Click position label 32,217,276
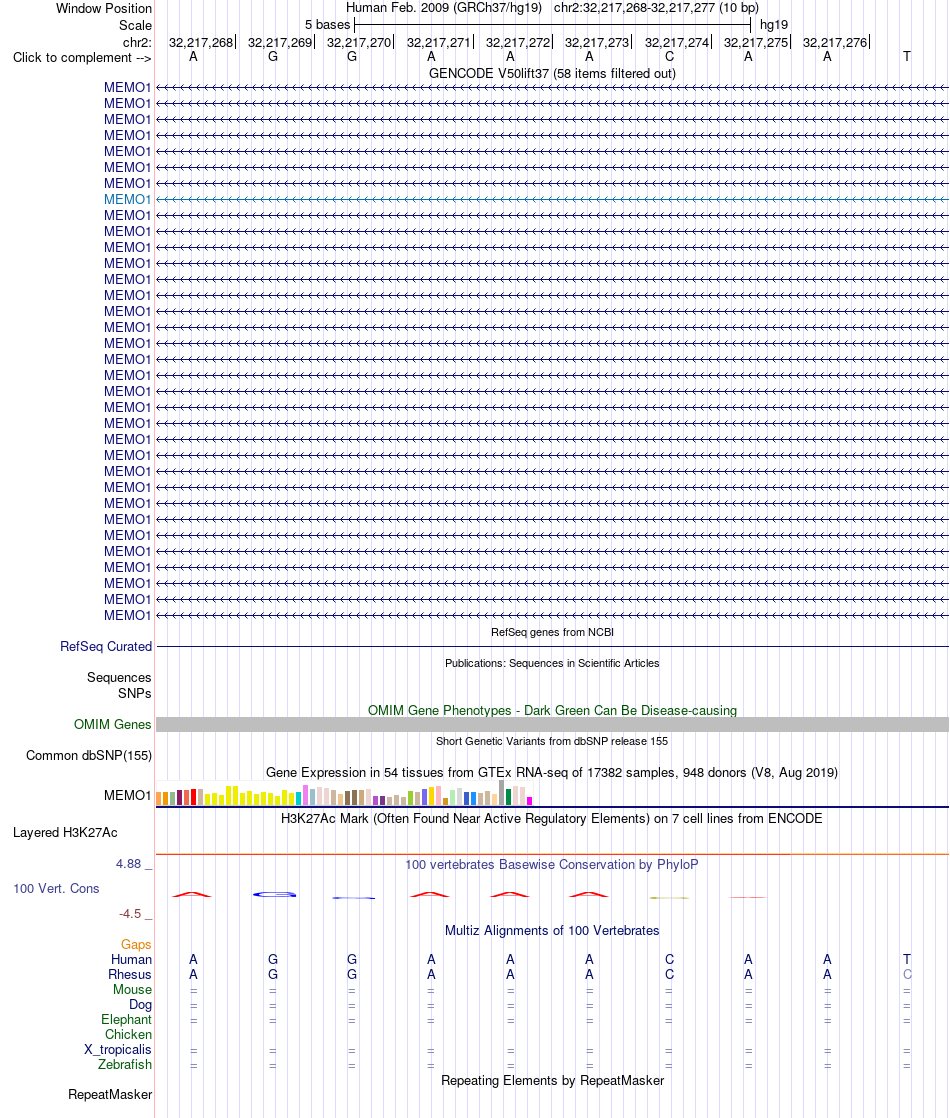Viewport: 950px width, 1118px height. [835, 42]
